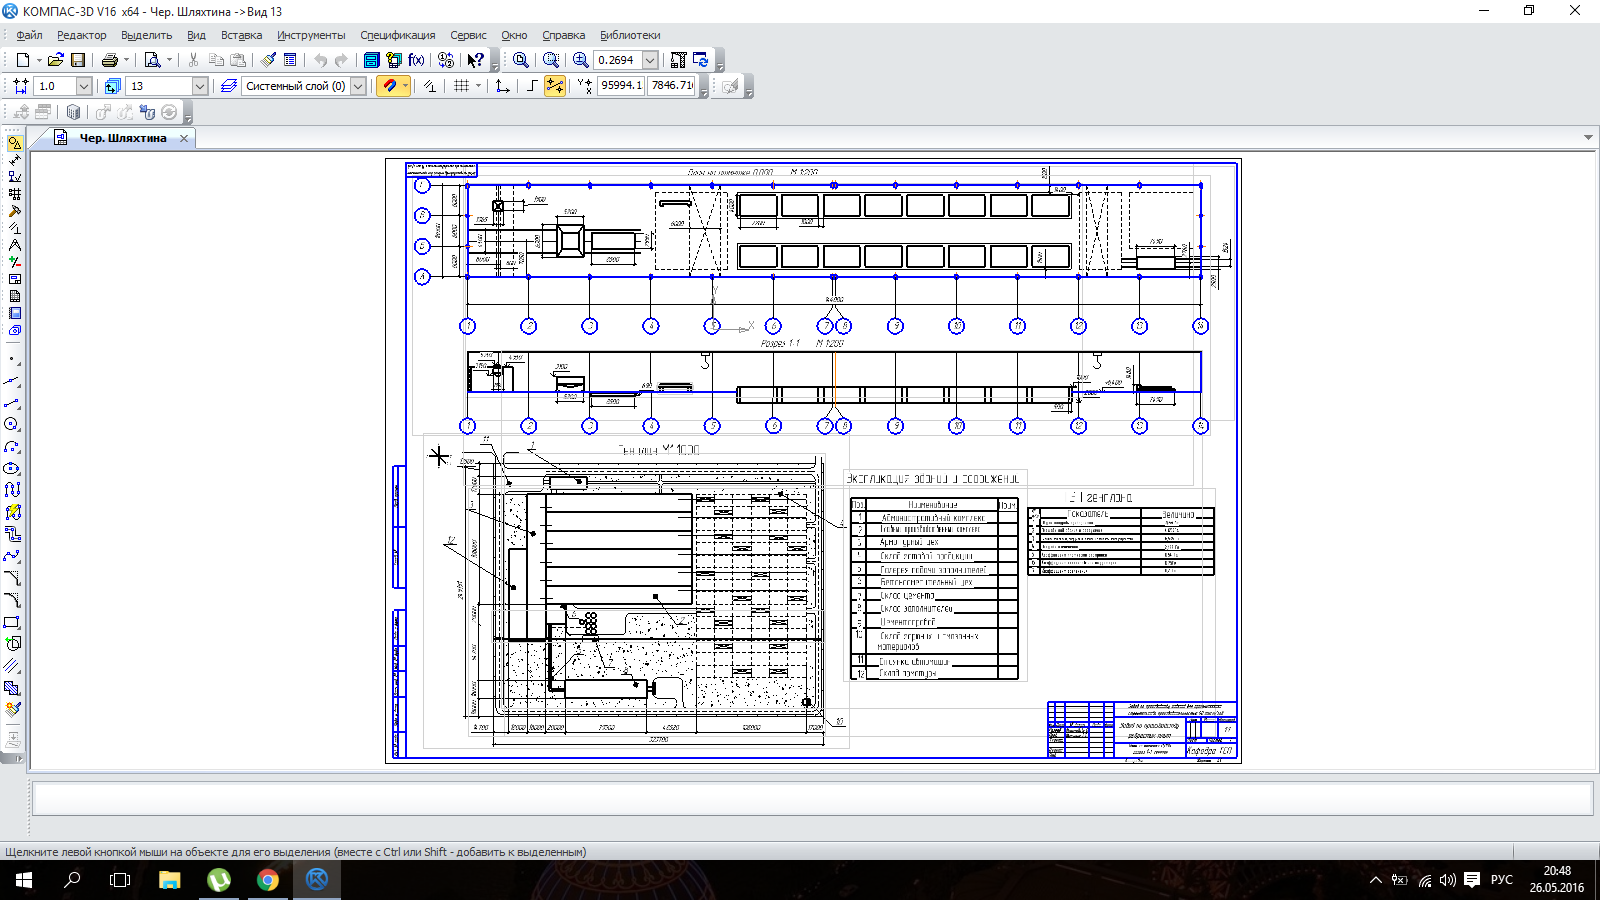Image resolution: width=1600 pixels, height=900 pixels.
Task: Open the Окно menu
Action: (x=514, y=35)
